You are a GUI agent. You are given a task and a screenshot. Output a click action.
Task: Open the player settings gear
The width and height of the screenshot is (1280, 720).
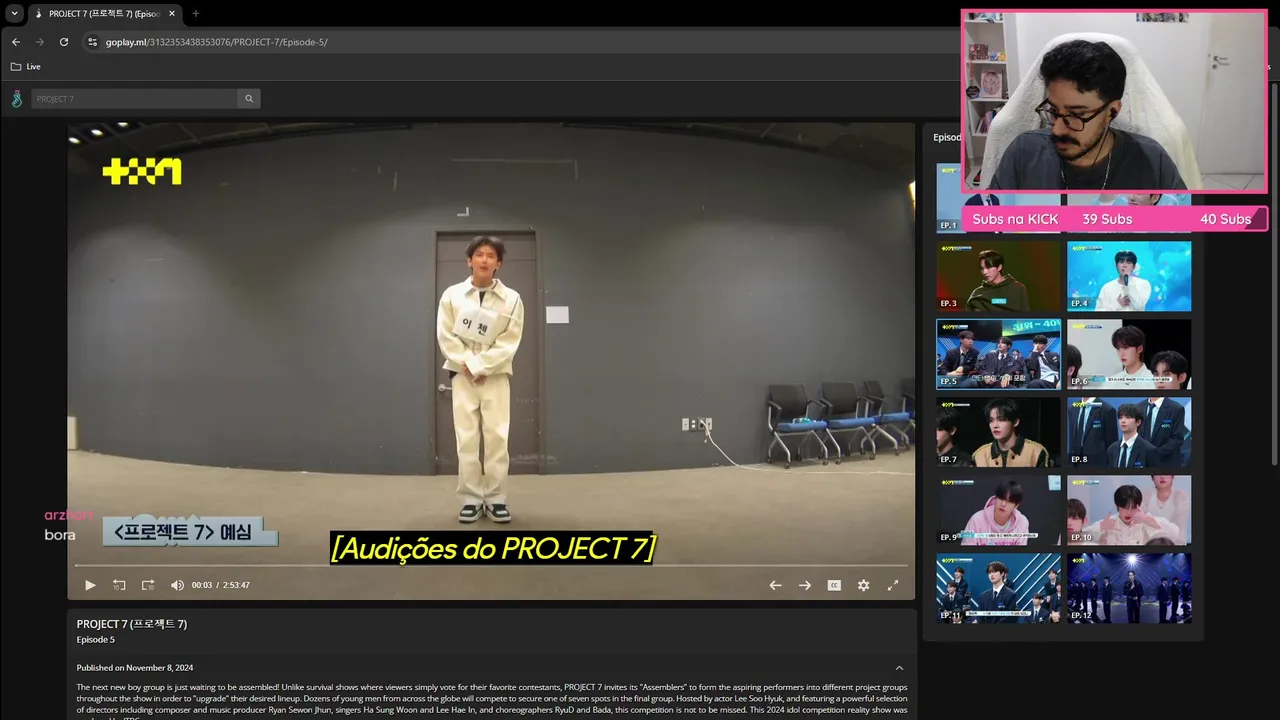(863, 585)
